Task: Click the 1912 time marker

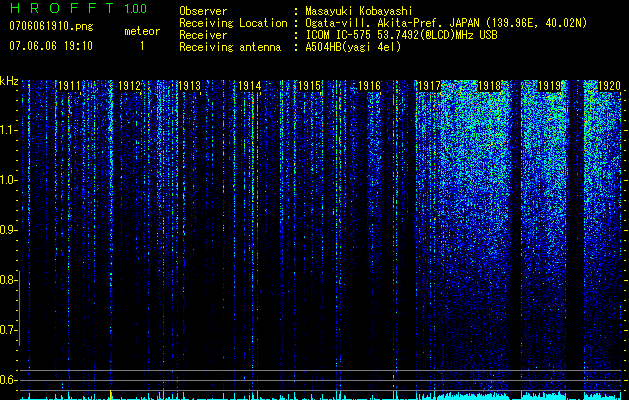Action: 130,86
